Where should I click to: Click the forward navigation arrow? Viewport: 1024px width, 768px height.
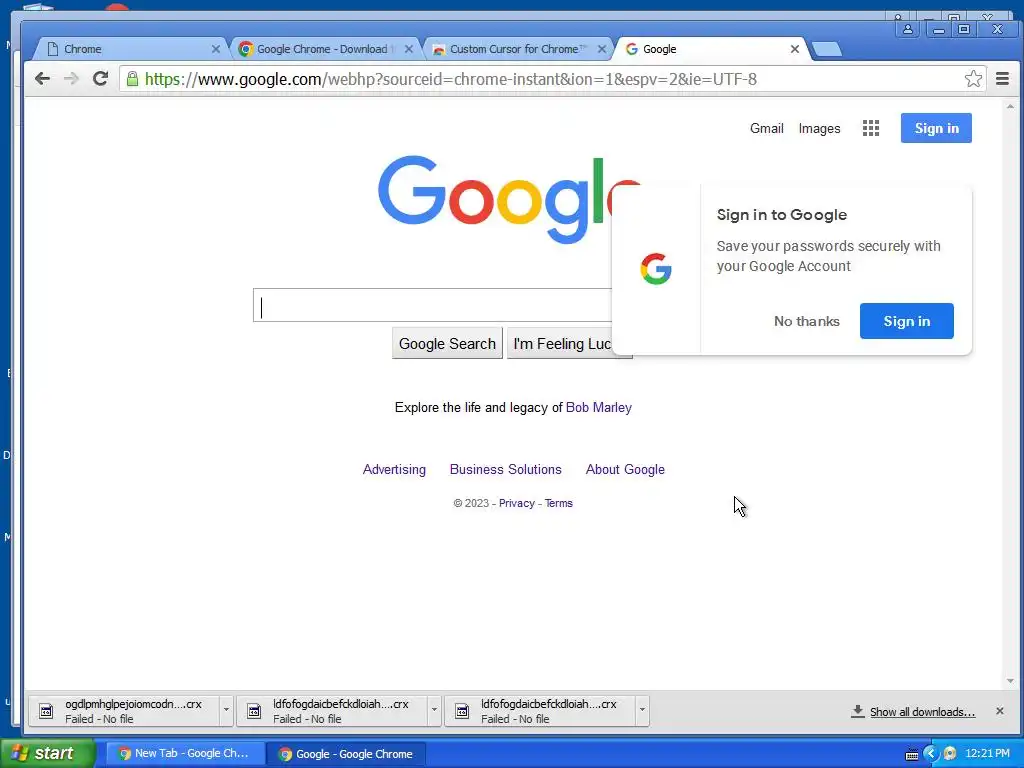click(x=71, y=79)
